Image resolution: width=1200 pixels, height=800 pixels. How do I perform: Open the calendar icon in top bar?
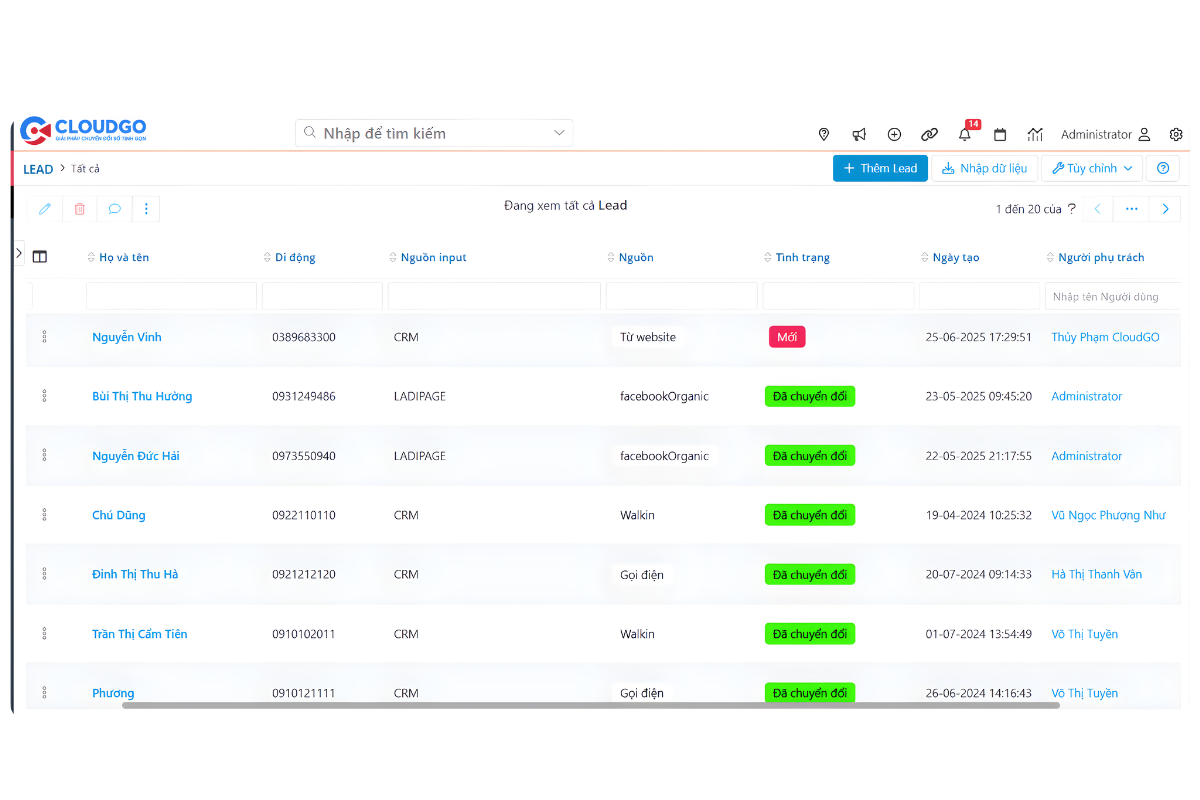pos(1000,134)
